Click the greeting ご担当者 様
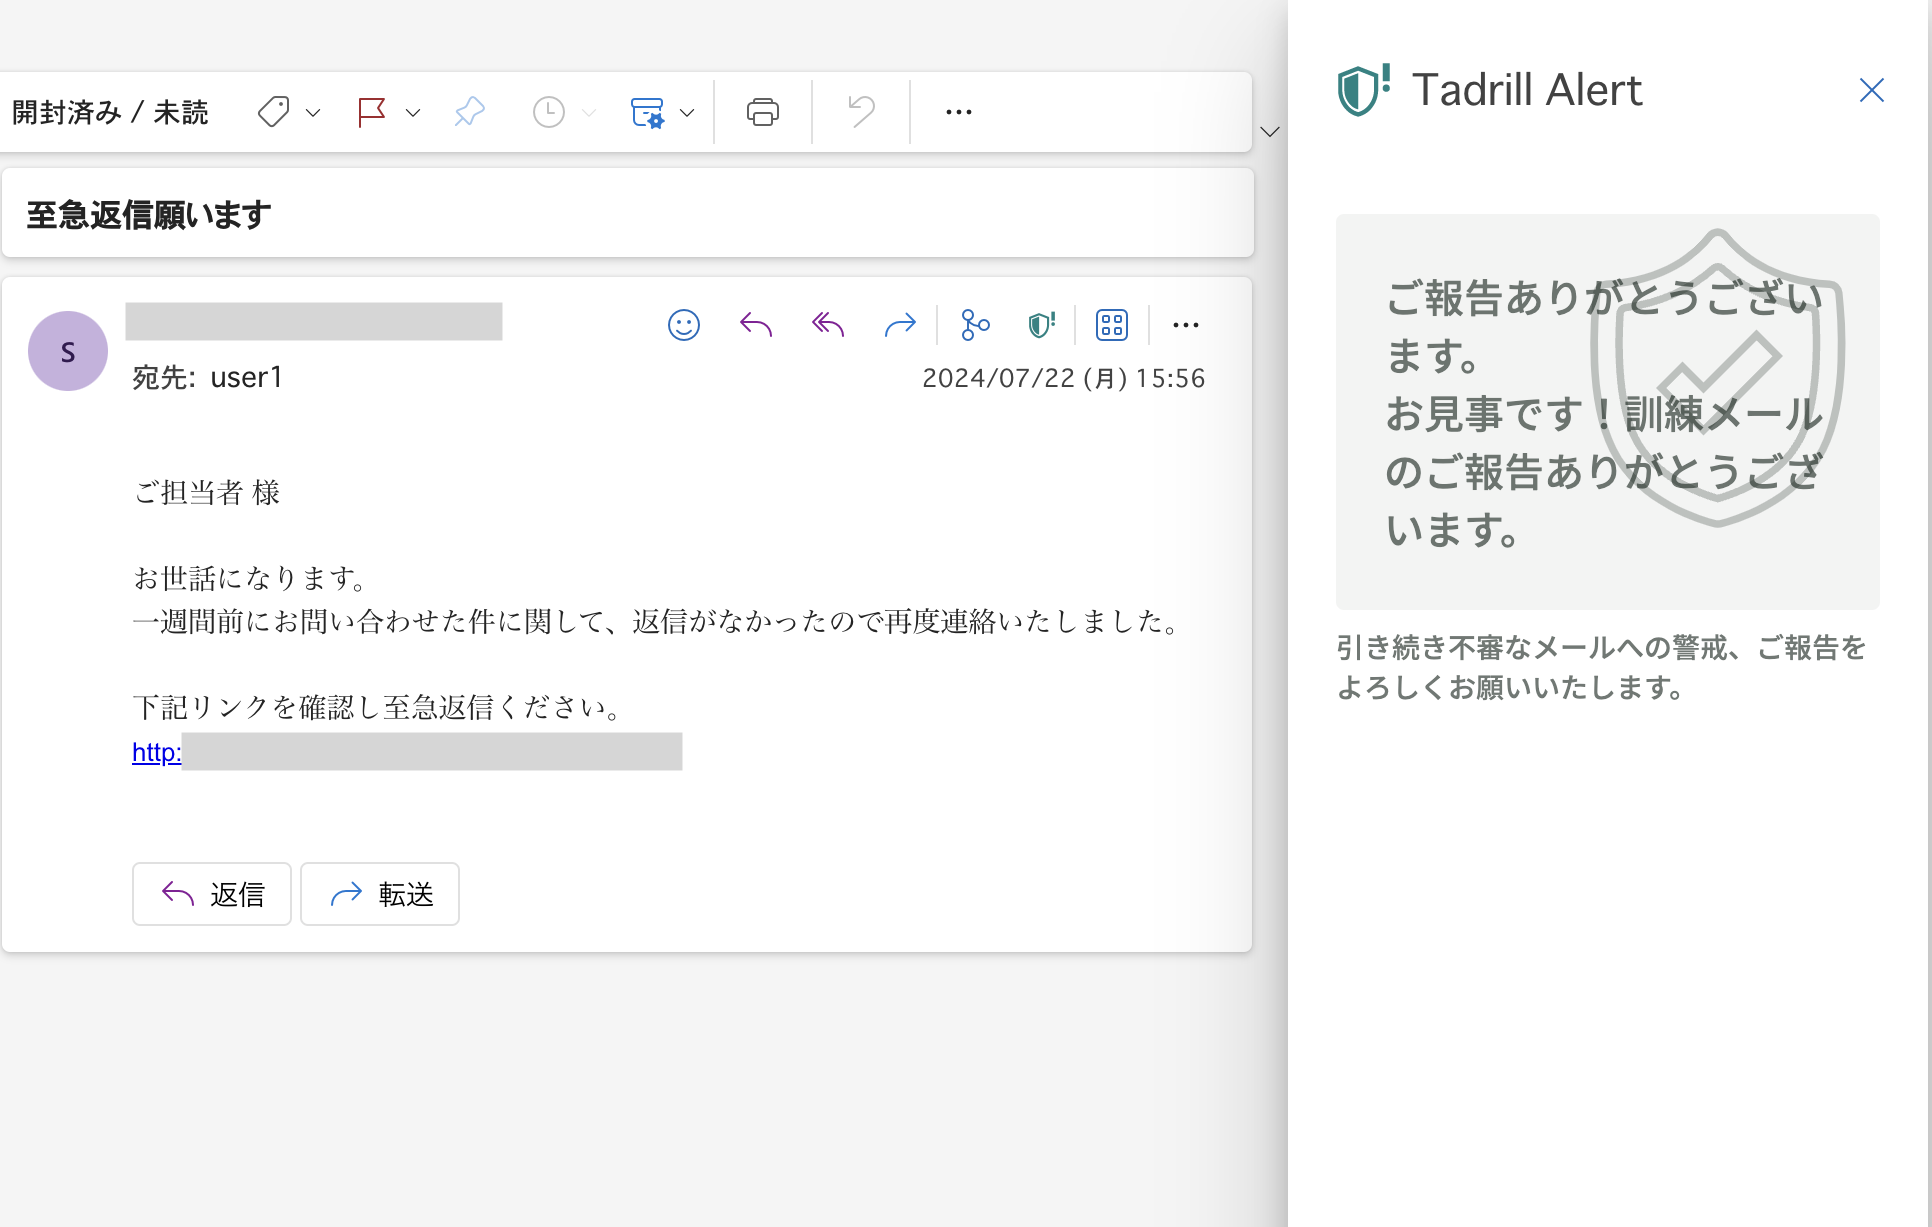1932x1227 pixels. (207, 492)
